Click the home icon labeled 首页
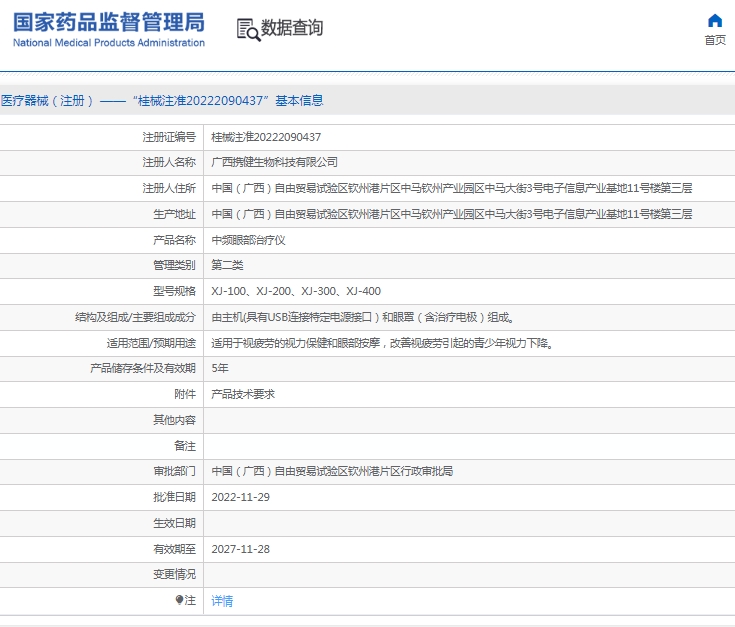The image size is (735, 627). coord(715,21)
